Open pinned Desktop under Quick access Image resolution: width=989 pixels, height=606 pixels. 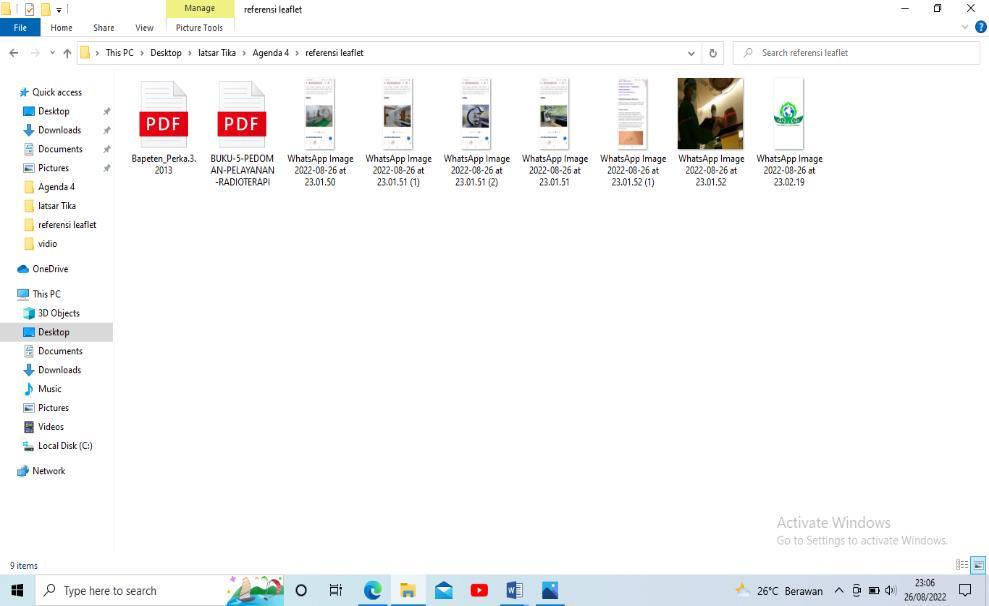[54, 111]
